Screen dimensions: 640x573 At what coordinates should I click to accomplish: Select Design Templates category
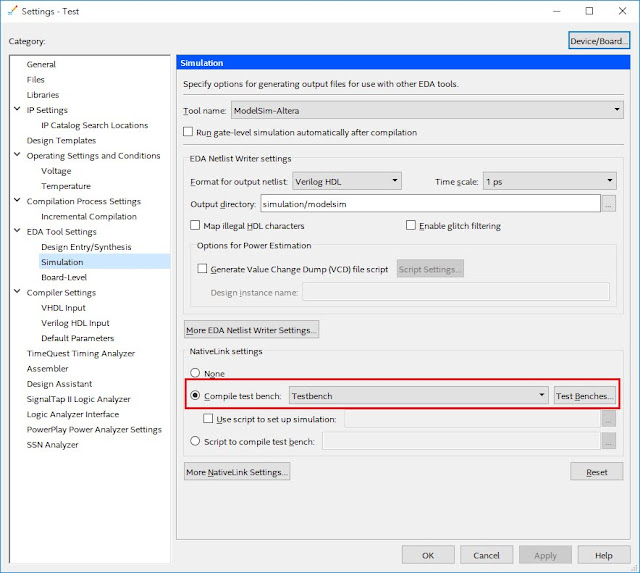tap(61, 140)
